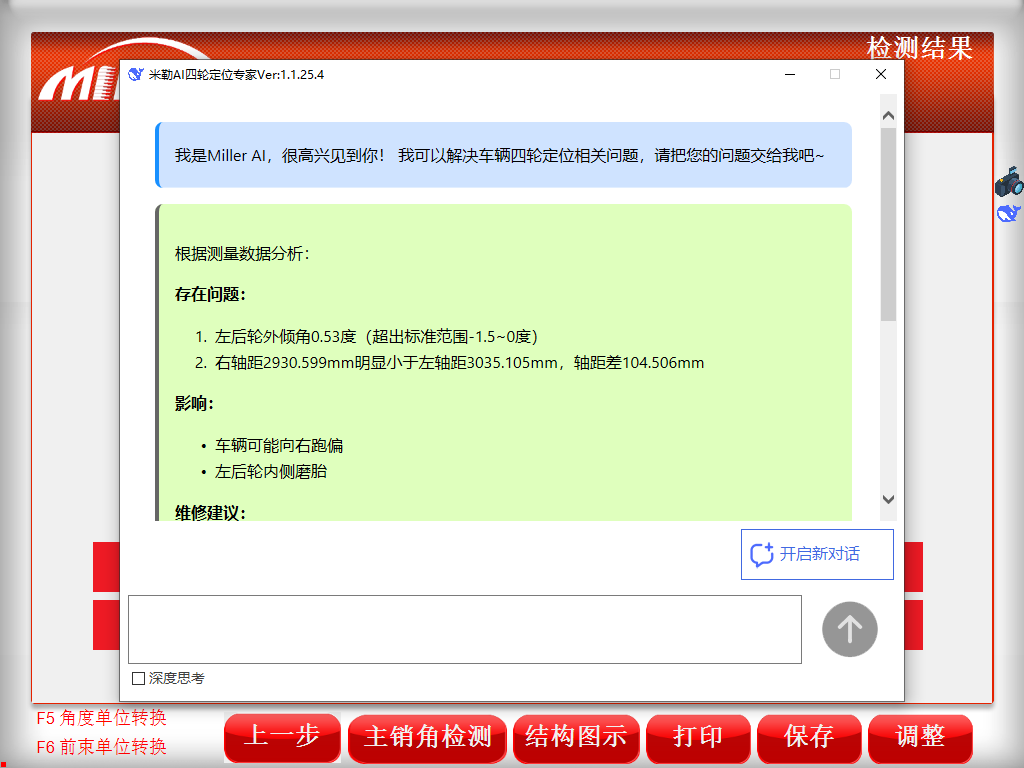Send message with the up arrow button
This screenshot has height=768, width=1024.
(850, 629)
